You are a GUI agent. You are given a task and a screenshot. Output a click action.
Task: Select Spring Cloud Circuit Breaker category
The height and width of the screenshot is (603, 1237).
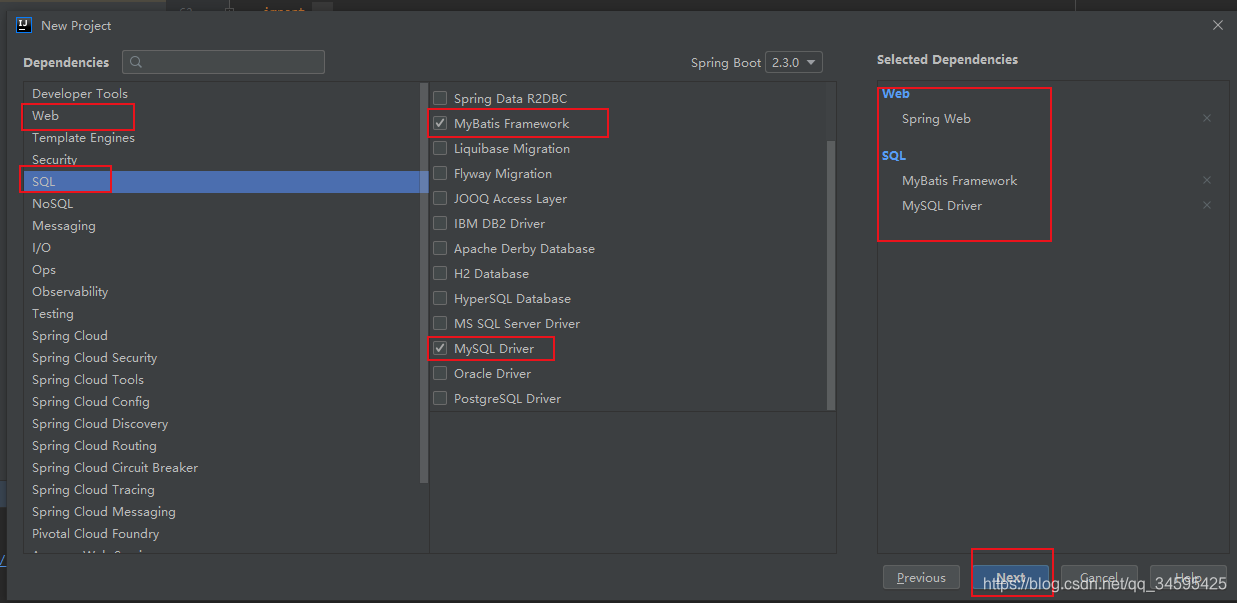222,467
